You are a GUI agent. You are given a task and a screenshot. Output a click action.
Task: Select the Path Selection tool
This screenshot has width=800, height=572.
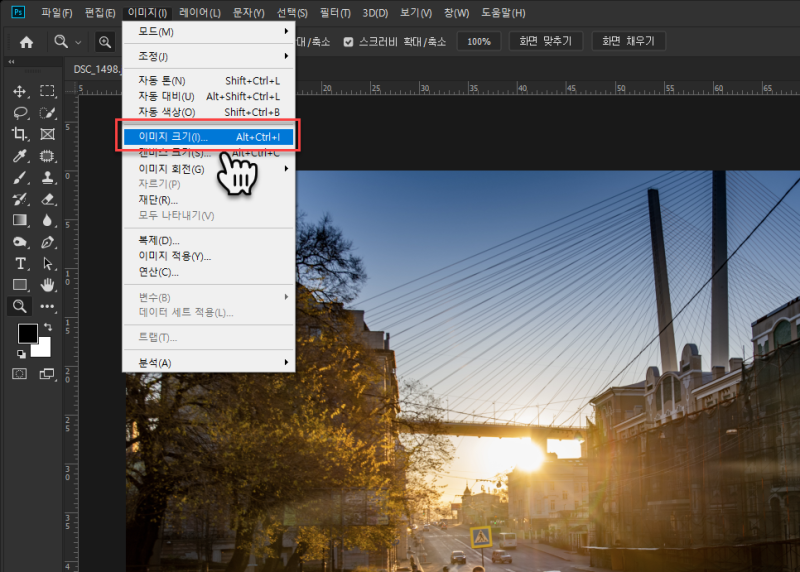(x=47, y=263)
